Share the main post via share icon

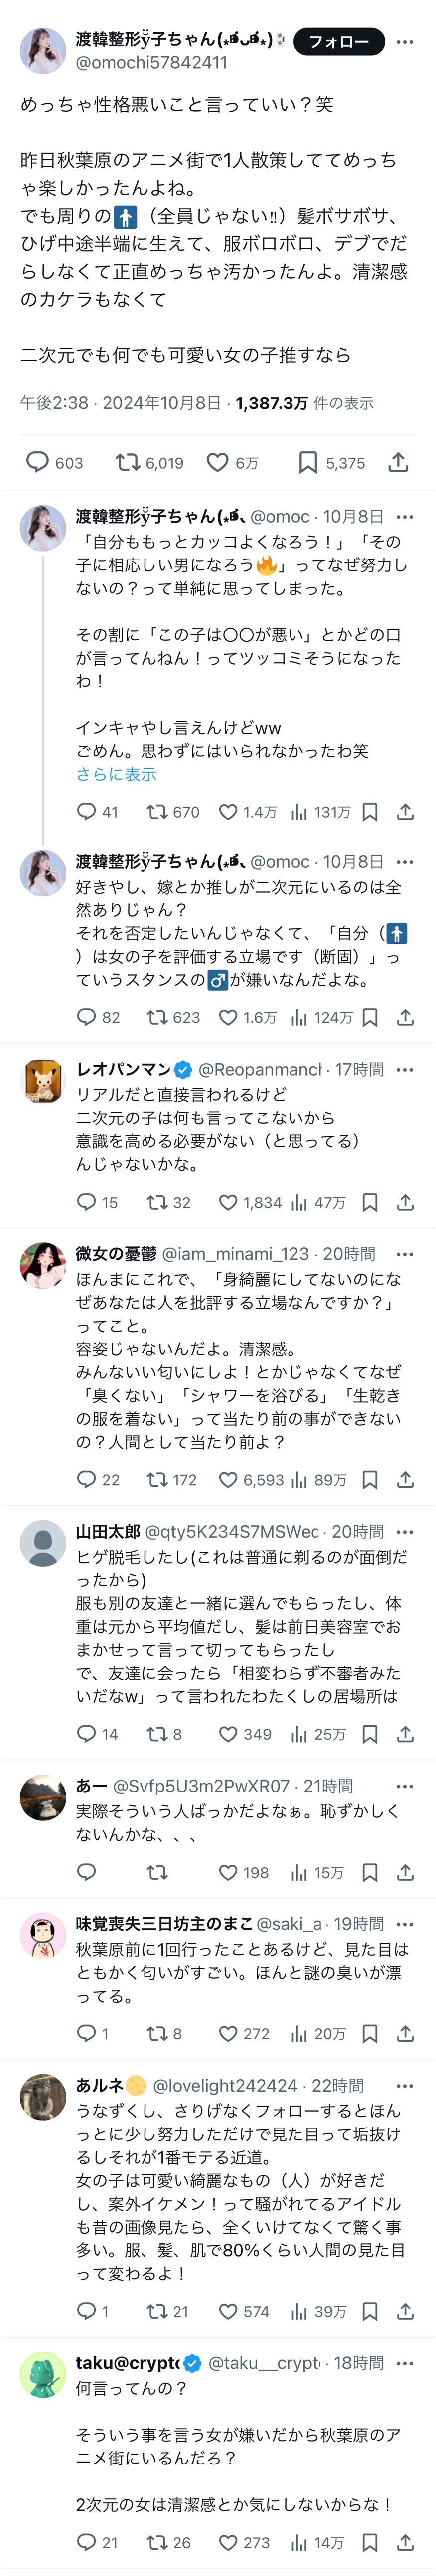398,462
